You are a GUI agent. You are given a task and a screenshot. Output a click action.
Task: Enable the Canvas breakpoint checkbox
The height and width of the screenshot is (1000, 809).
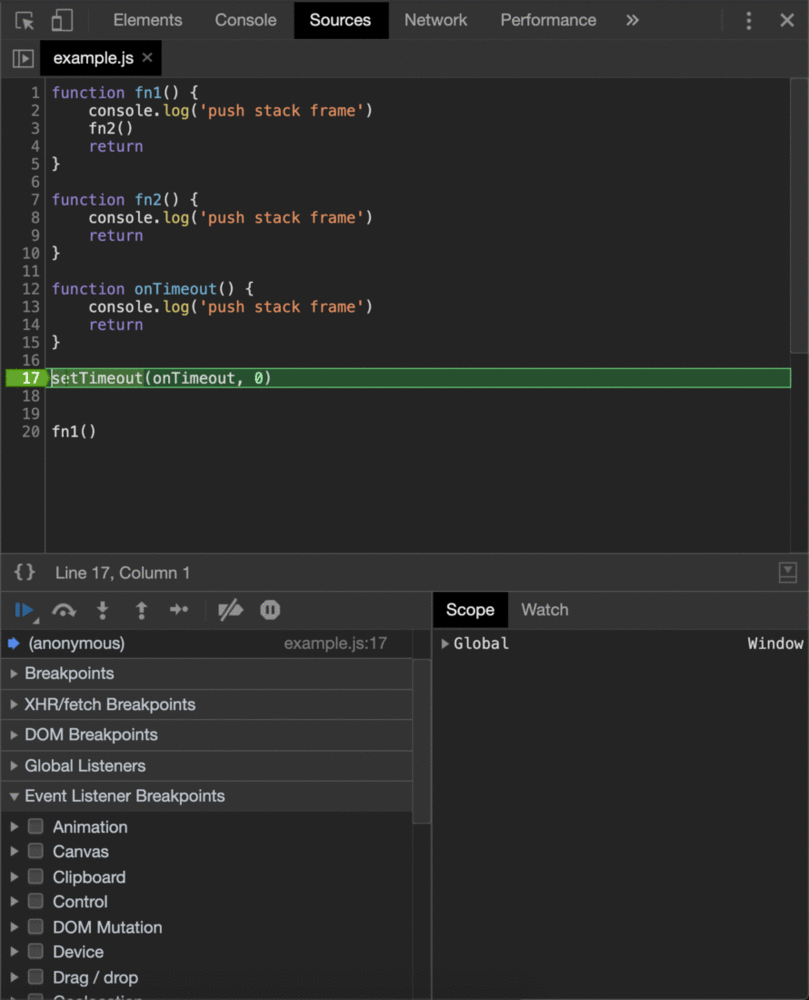36,851
